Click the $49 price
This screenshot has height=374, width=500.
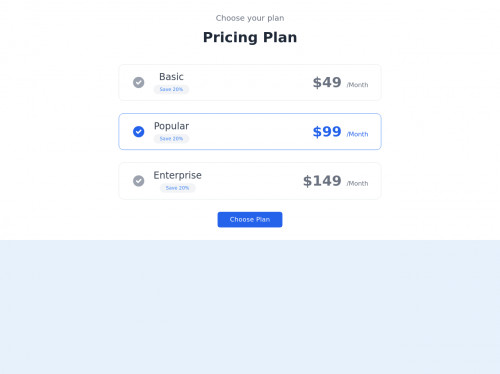(327, 82)
